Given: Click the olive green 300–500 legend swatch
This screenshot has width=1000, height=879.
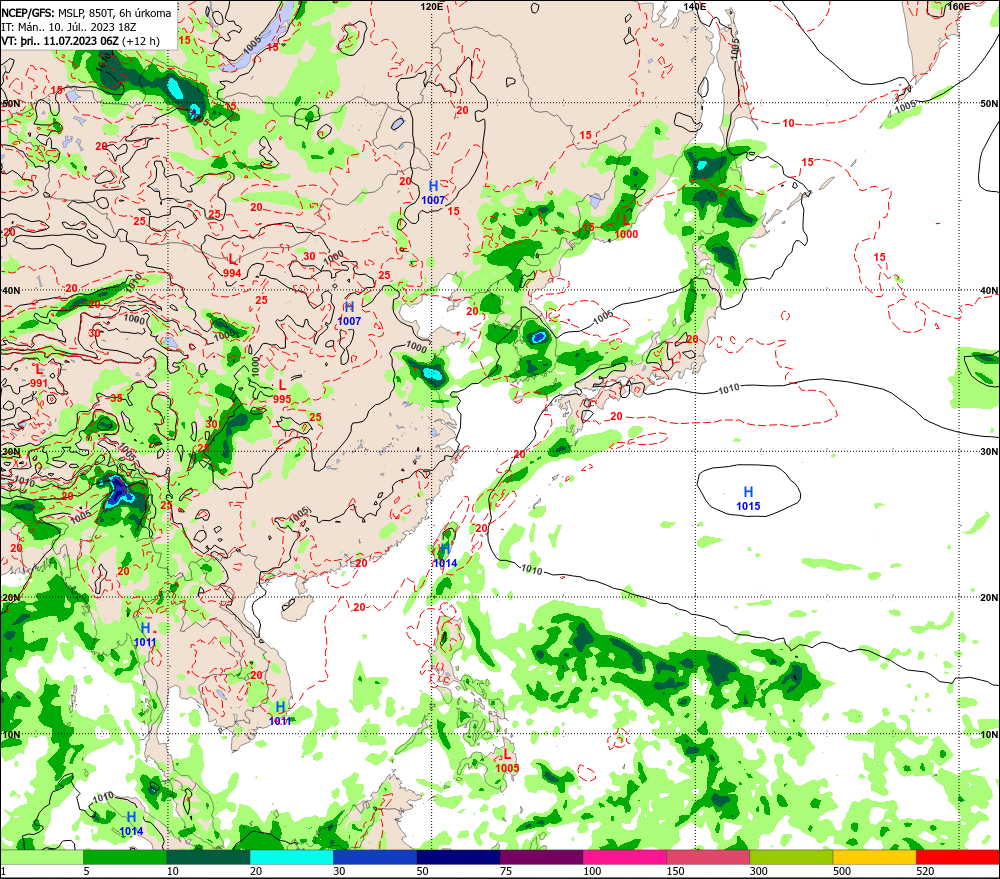Looking at the screenshot, I should 791,857.
